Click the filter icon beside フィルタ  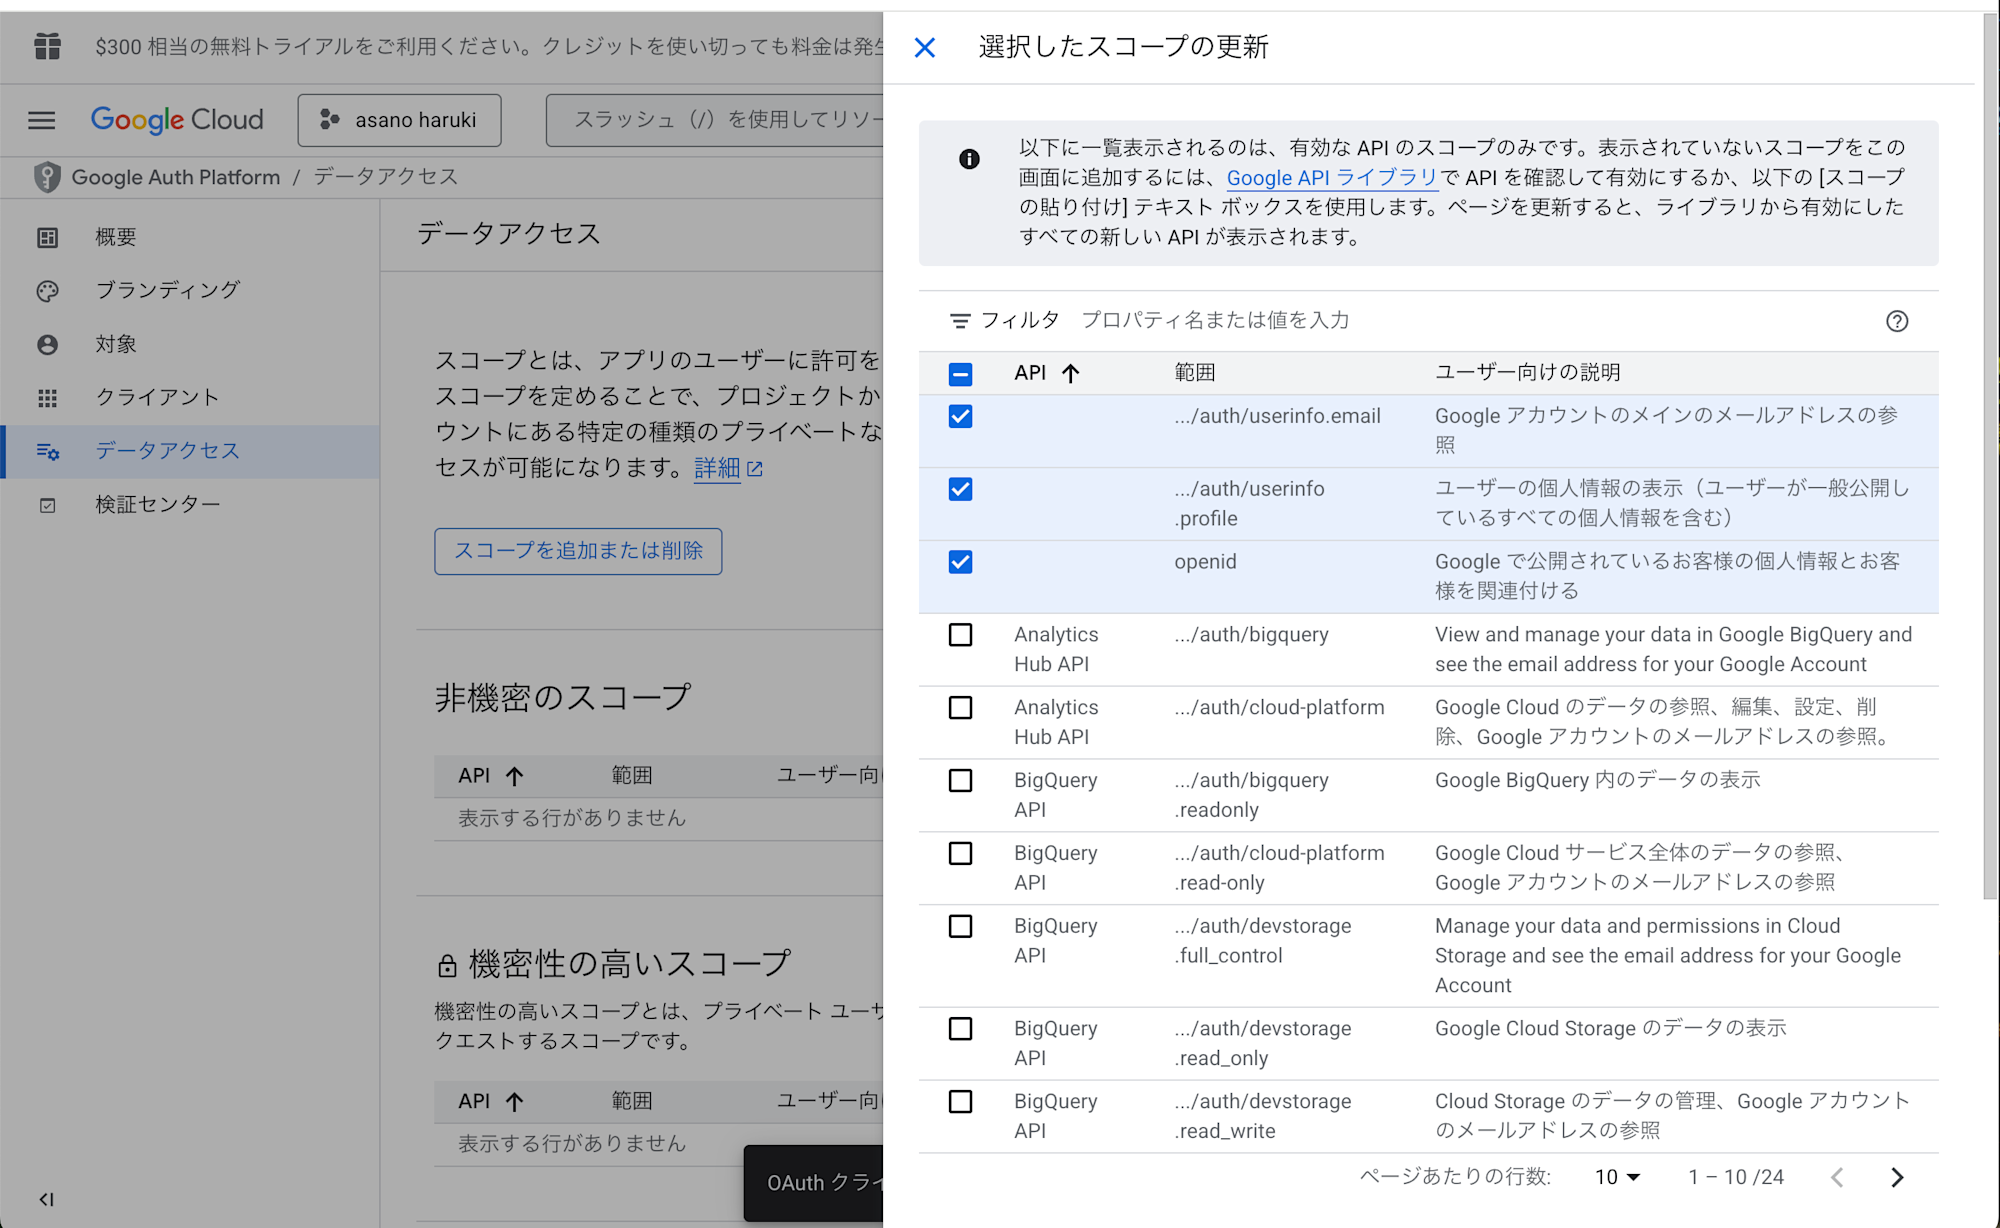coord(960,321)
